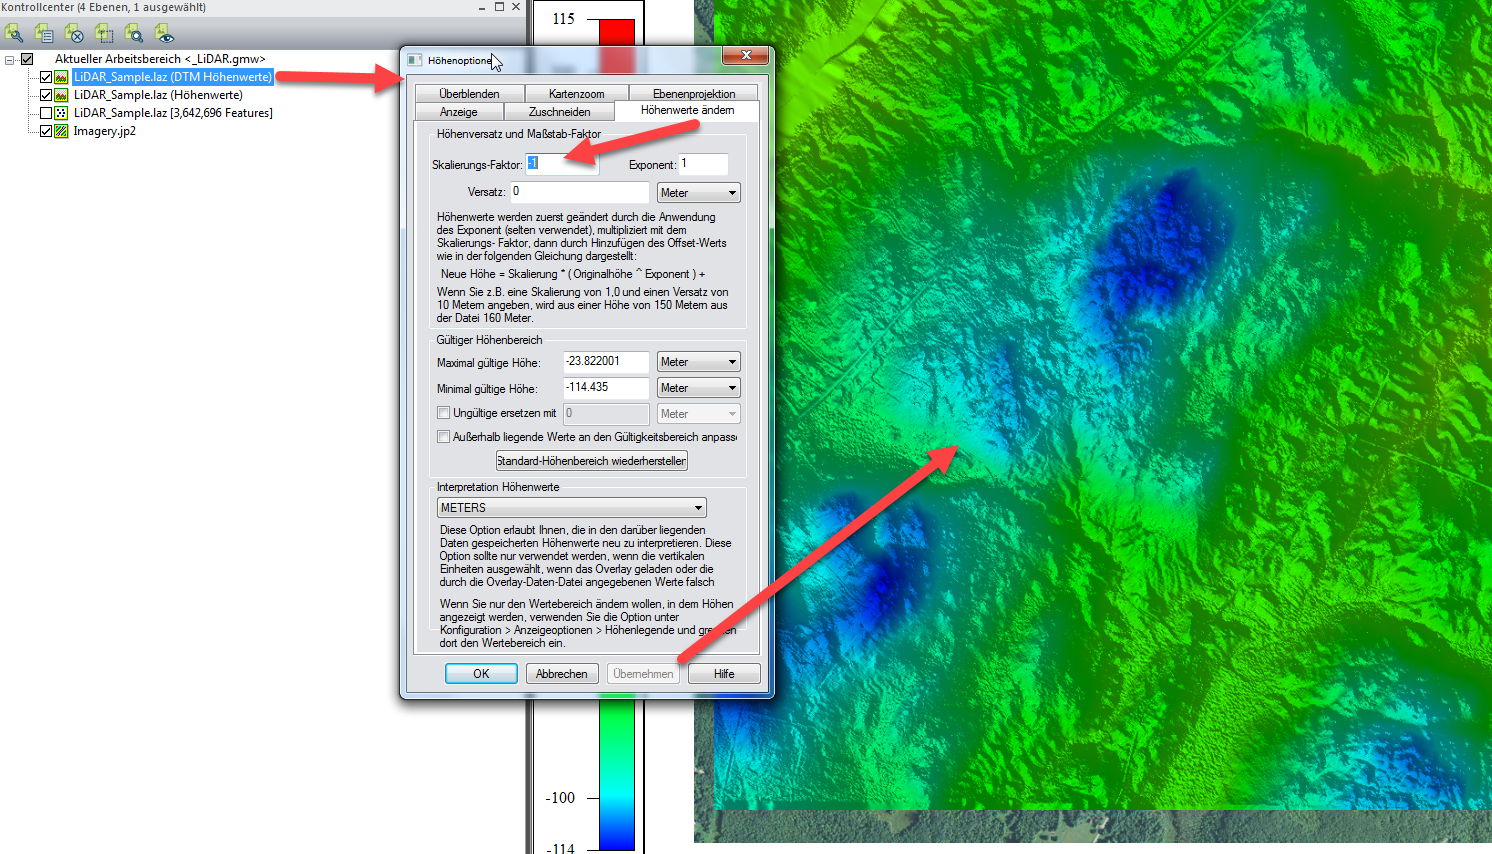Click zoom-to-layer magnifier icon in Kontrollcenter
Screen dimensions: 1492x854
coord(134,34)
